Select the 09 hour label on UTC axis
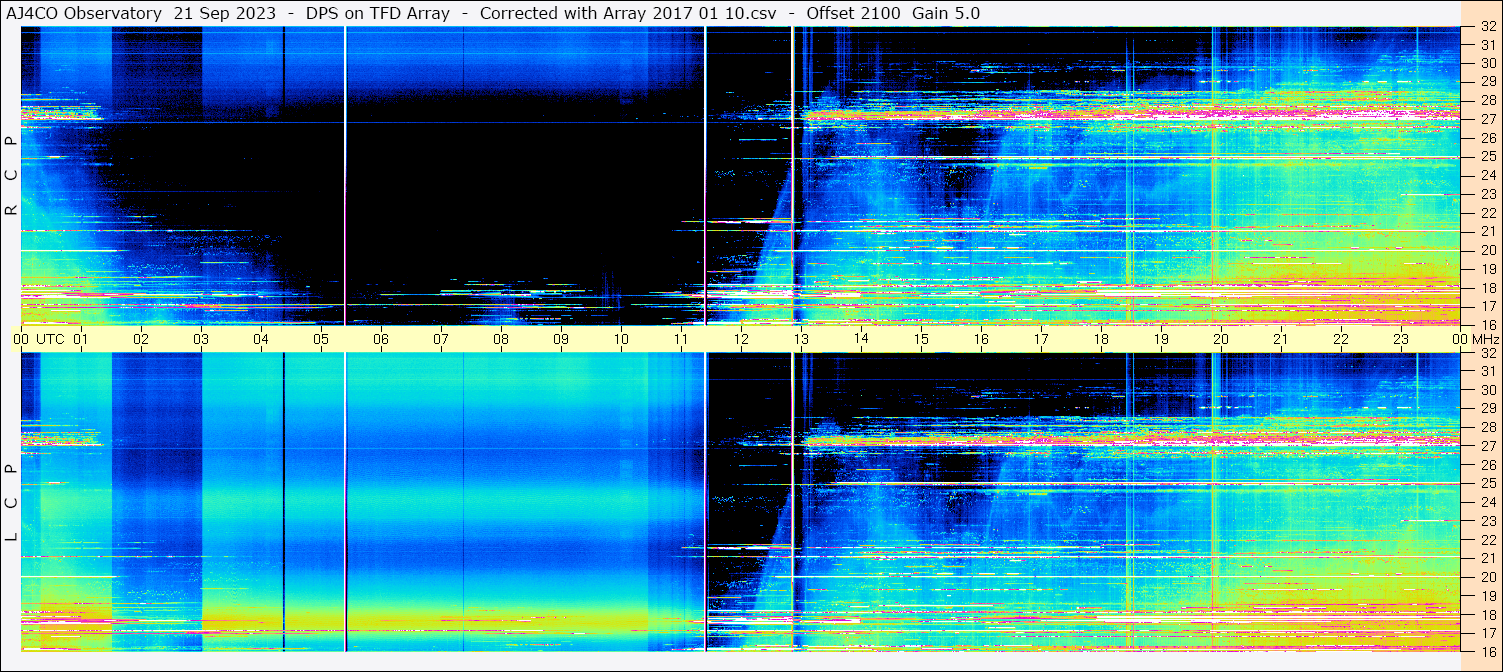Image resolution: width=1503 pixels, height=672 pixels. click(561, 339)
